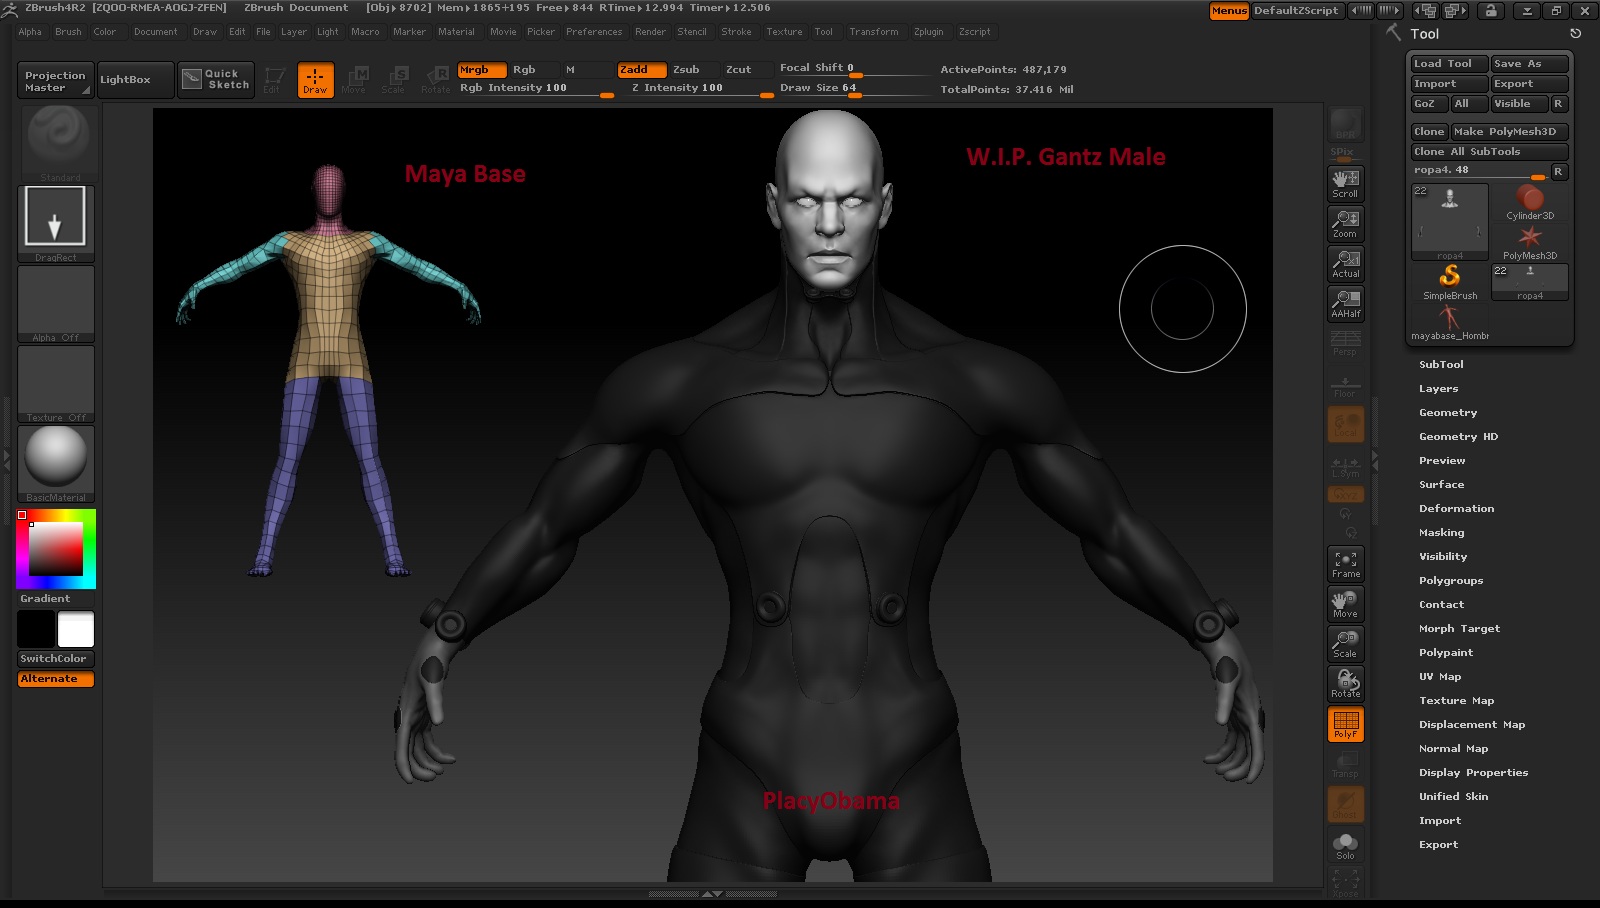1600x908 pixels.
Task: Frame the model in view
Action: (1345, 564)
